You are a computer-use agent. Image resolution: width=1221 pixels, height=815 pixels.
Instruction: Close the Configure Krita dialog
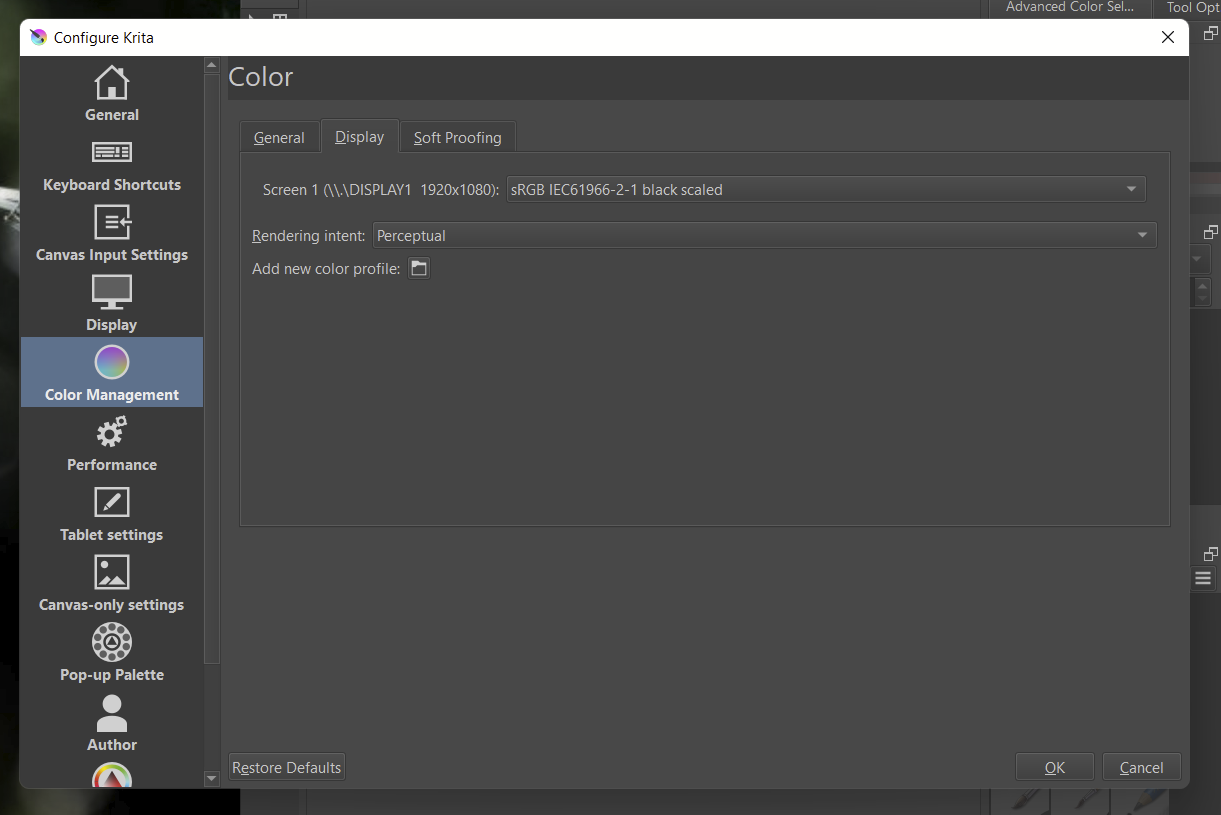1167,38
